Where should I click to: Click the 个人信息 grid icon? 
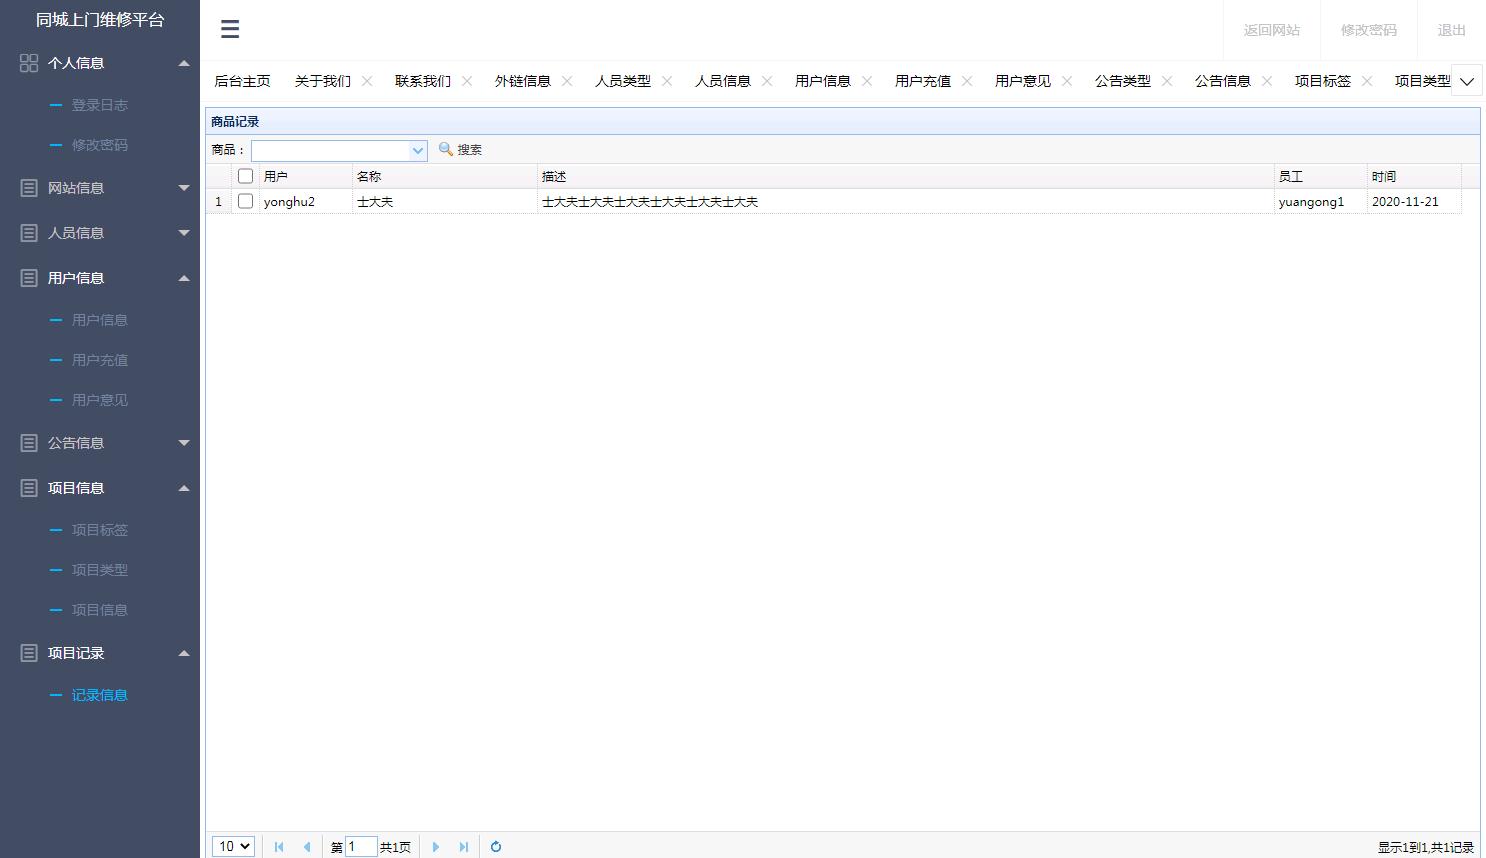(x=29, y=63)
